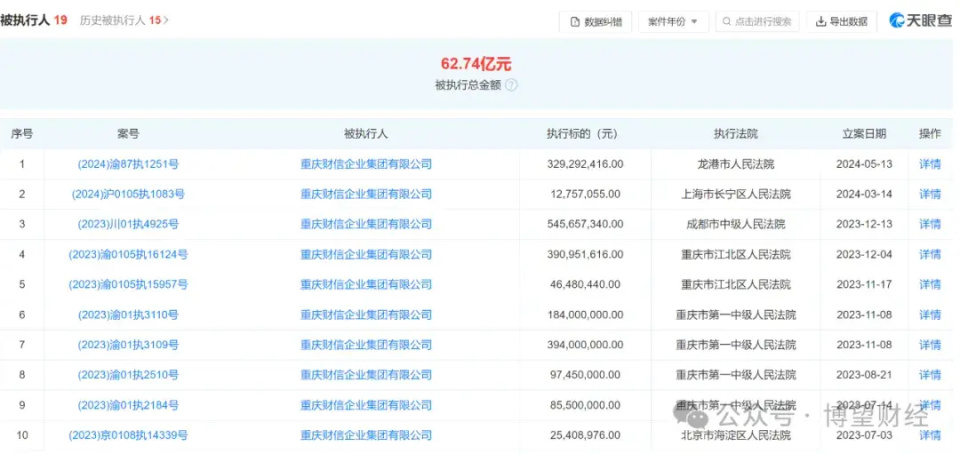Open case (2023)川01执4925号
Screen dimensions: 960x454
coord(128,224)
